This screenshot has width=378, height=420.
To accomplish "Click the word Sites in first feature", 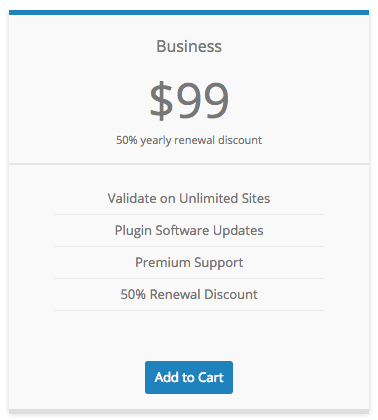I will pyautogui.click(x=256, y=198).
